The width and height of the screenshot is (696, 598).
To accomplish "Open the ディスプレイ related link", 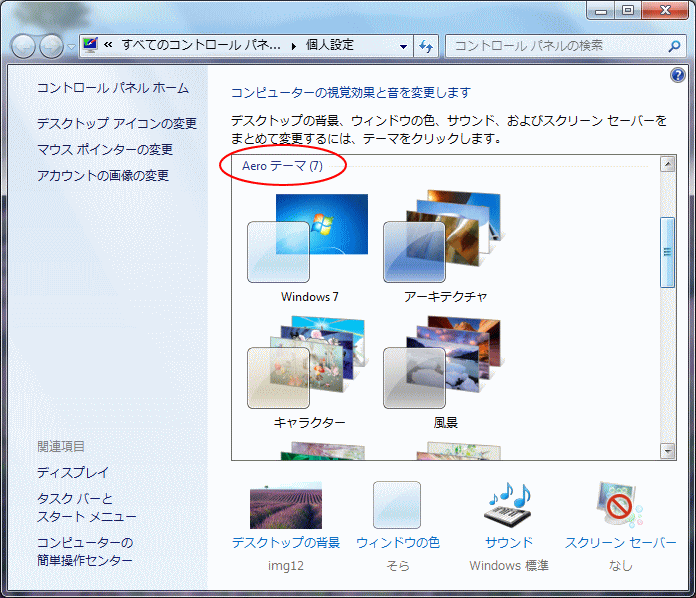I will [x=73, y=472].
